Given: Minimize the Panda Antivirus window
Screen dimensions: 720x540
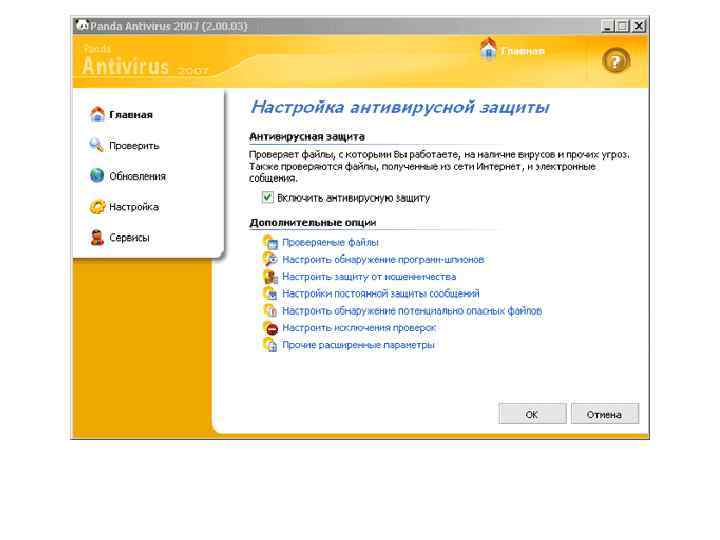Looking at the screenshot, I should [x=608, y=26].
